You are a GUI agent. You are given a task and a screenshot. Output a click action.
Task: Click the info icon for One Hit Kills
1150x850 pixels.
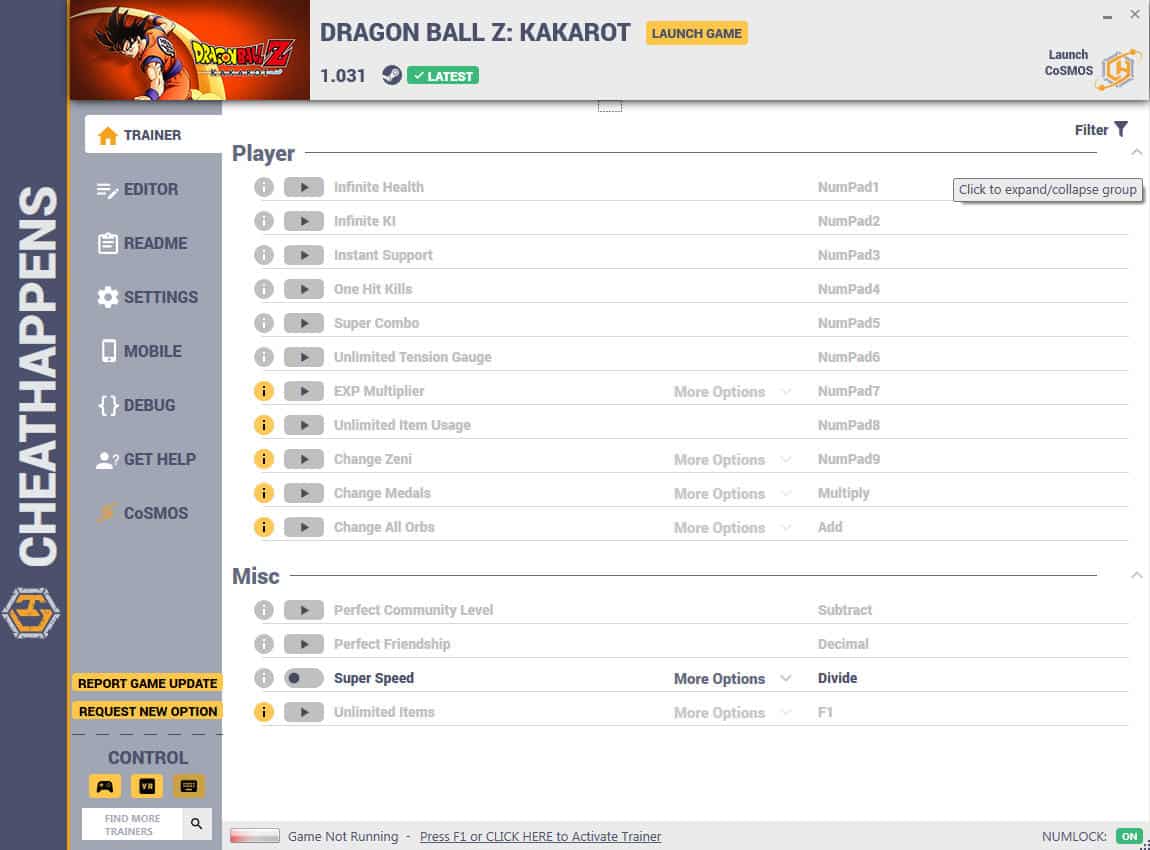264,289
